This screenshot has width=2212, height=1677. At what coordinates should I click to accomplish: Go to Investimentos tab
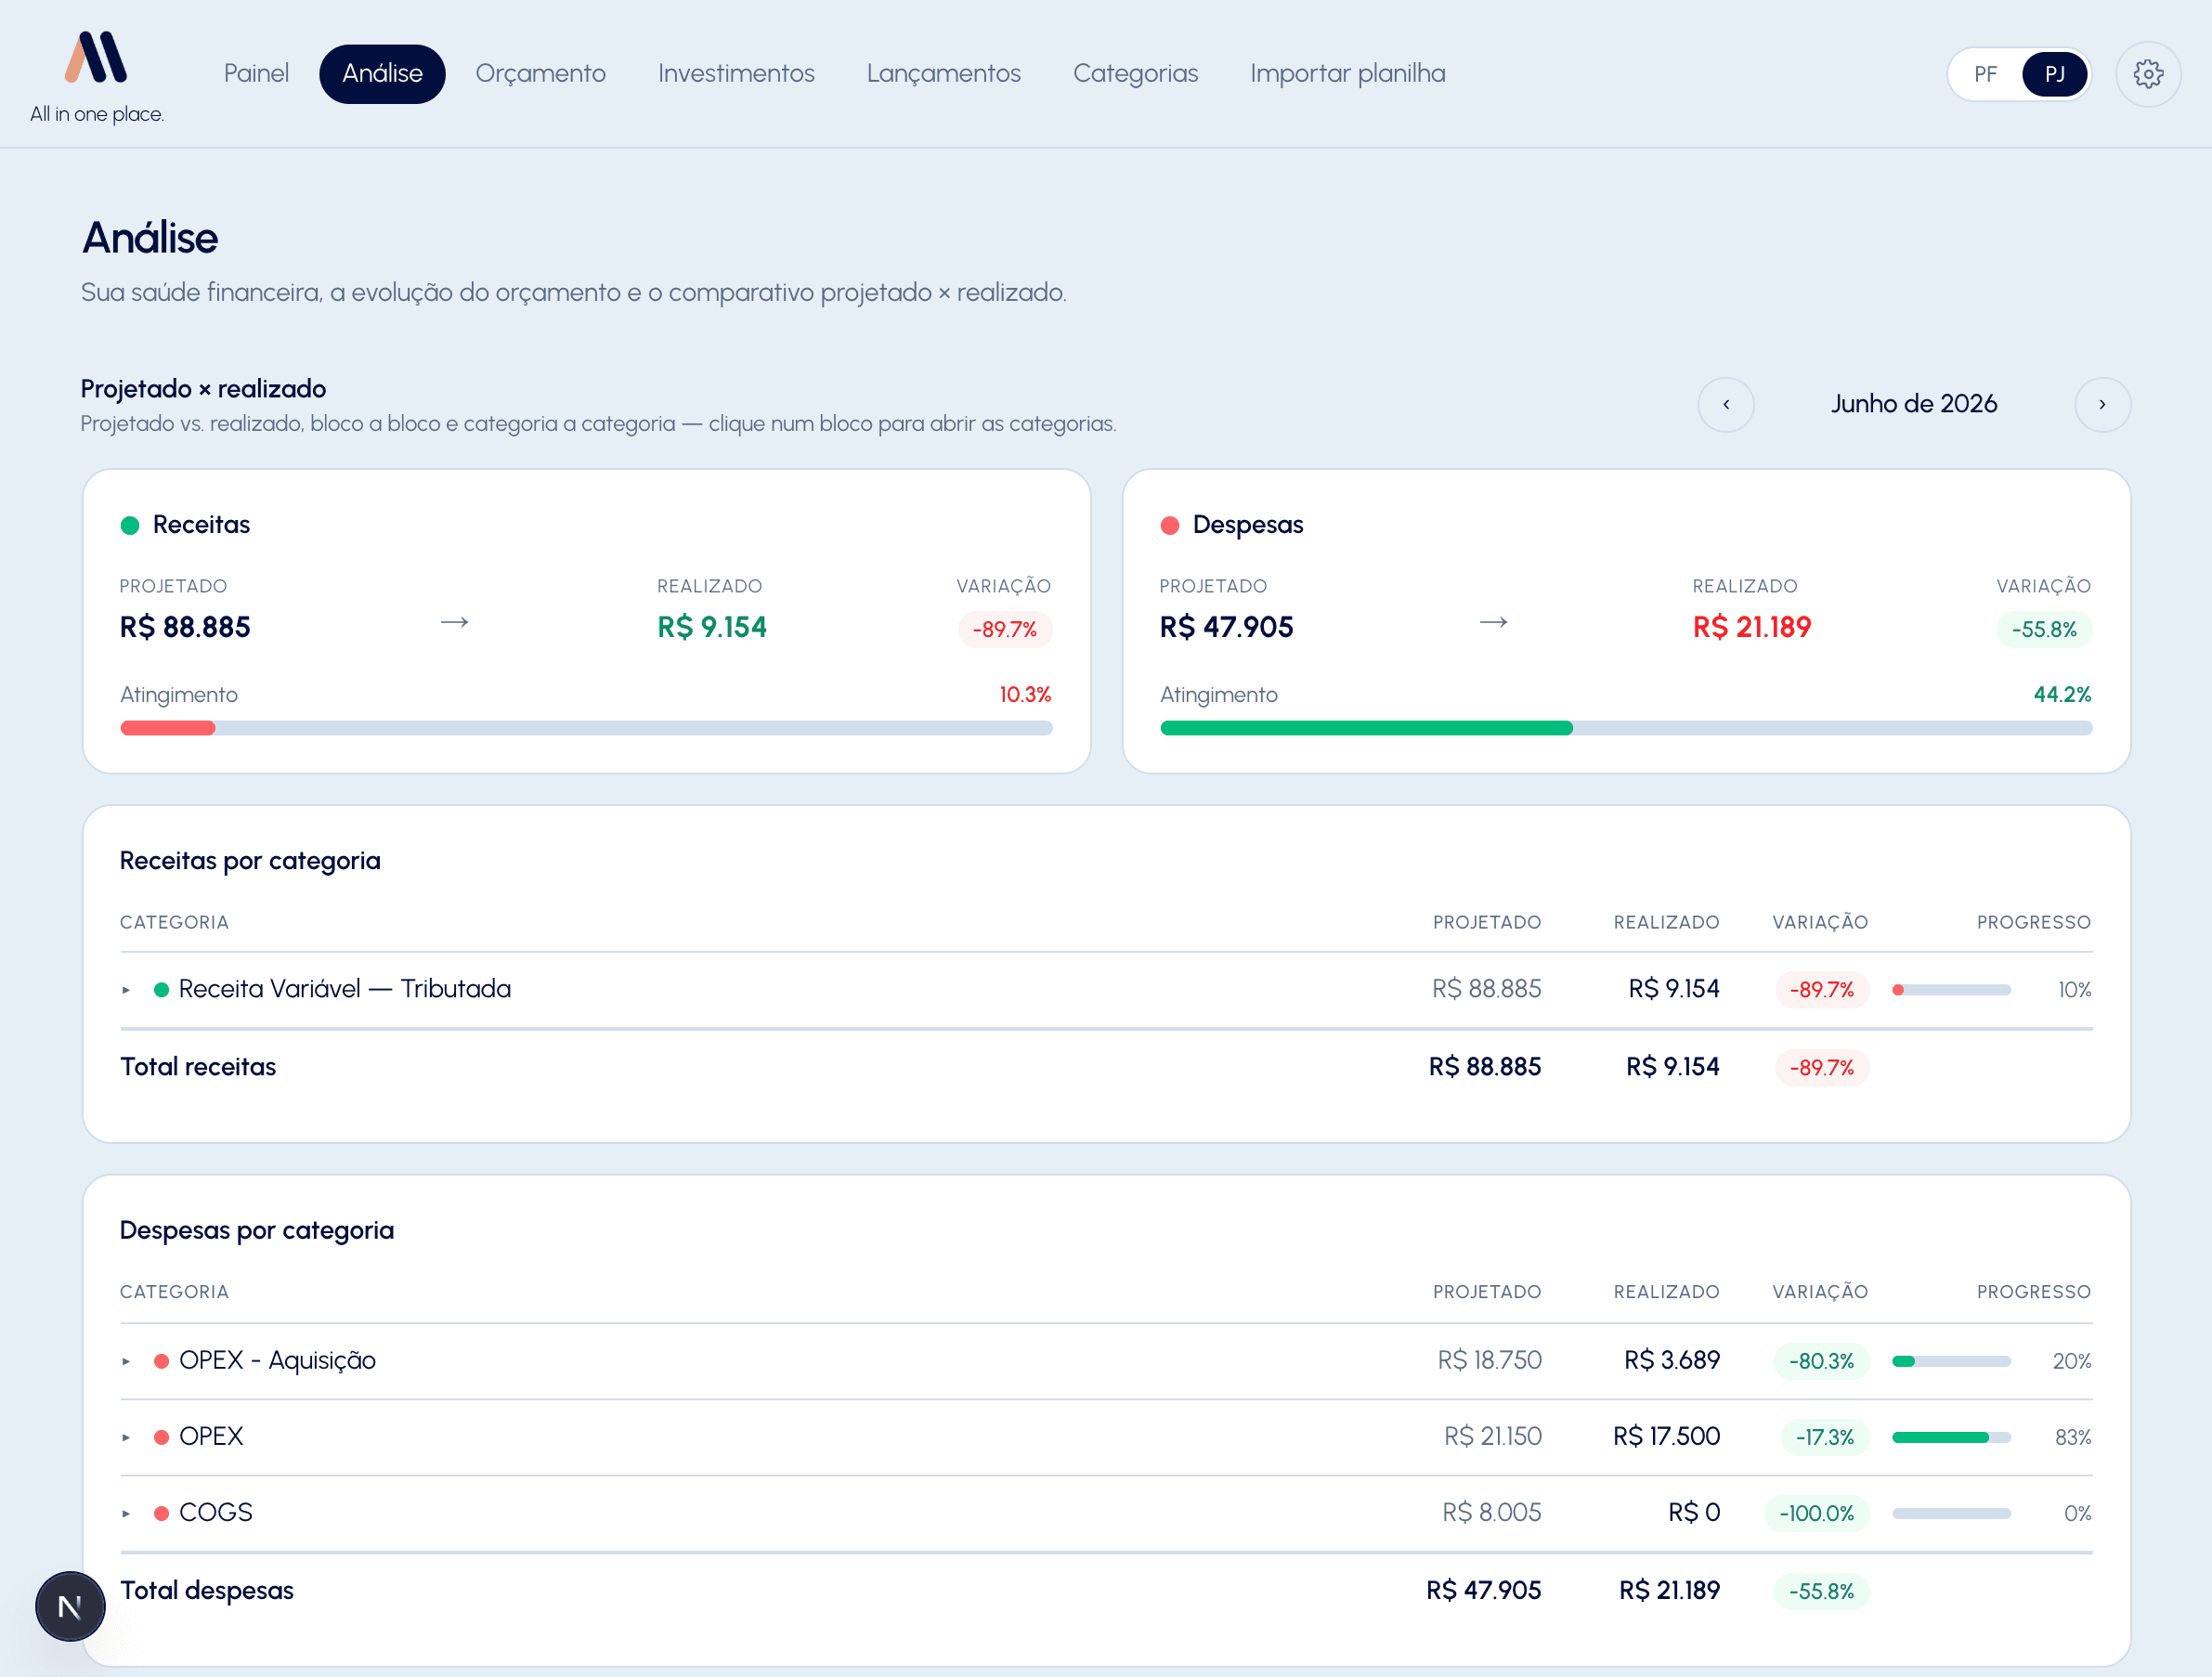[x=736, y=74]
